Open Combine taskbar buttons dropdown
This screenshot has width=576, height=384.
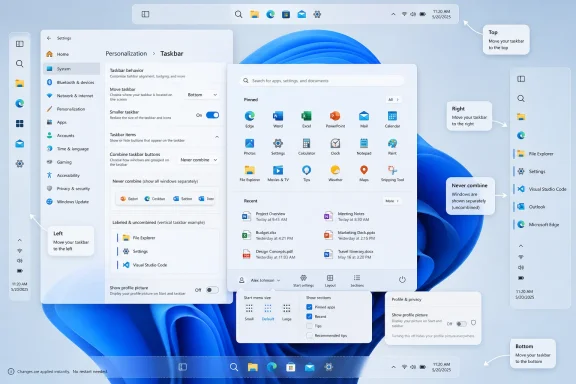click(x=198, y=160)
